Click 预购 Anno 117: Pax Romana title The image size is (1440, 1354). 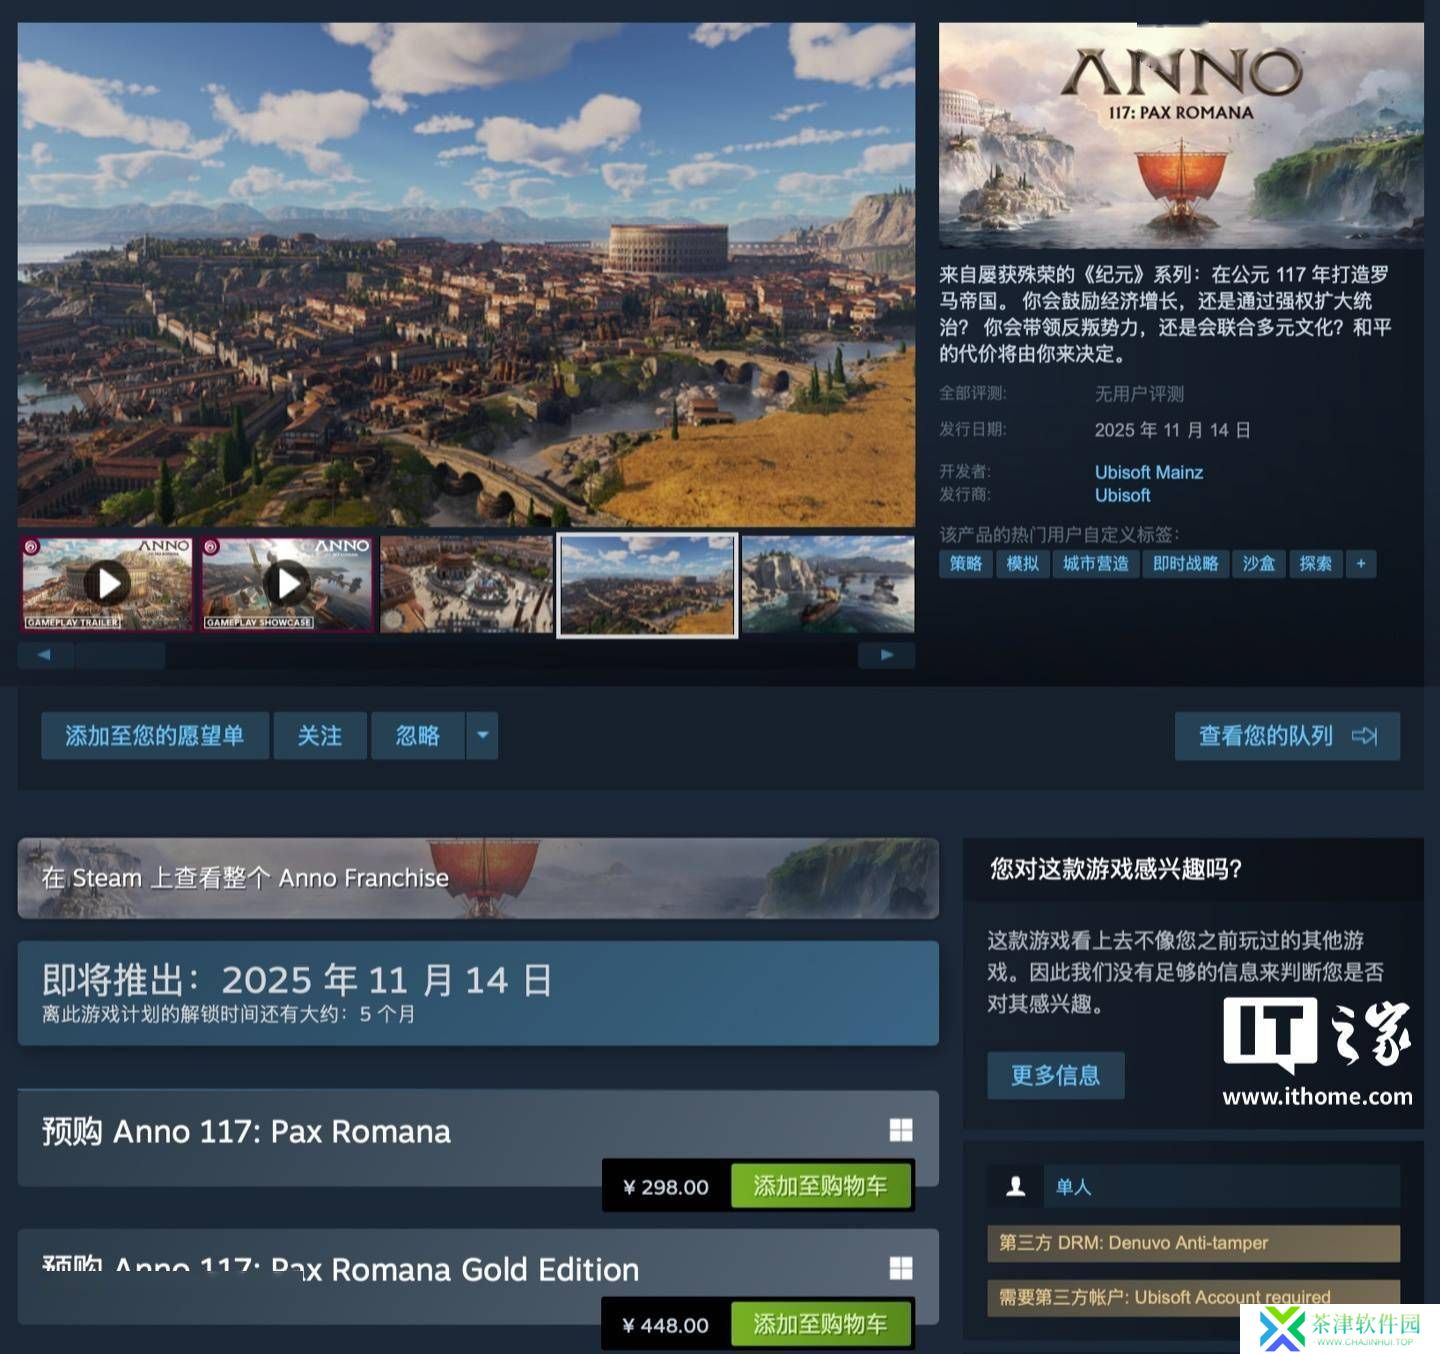246,1131
